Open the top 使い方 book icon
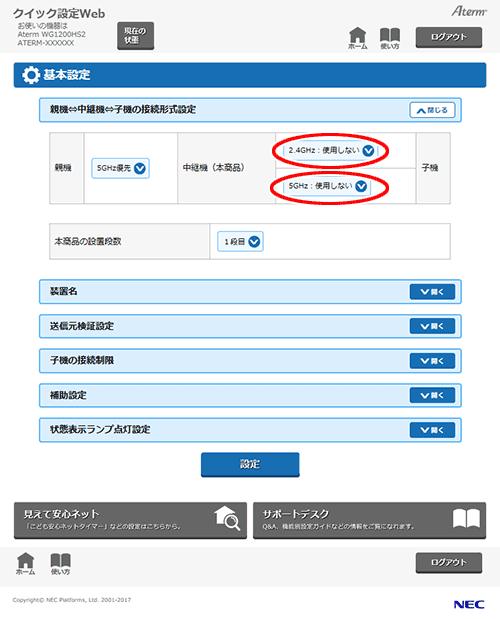Screen dimensions: 500x619 pyautogui.click(x=390, y=38)
